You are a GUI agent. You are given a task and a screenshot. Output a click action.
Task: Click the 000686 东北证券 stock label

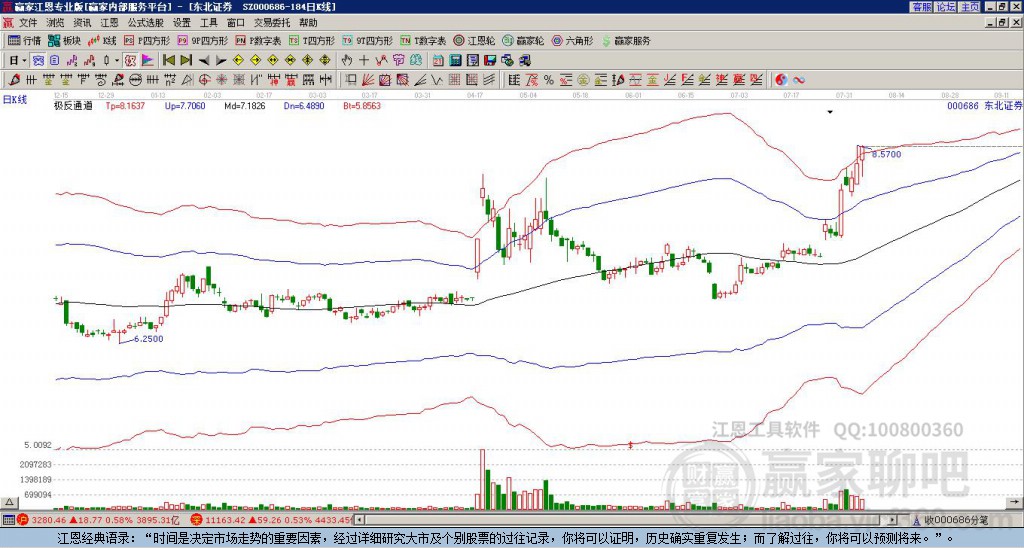985,106
